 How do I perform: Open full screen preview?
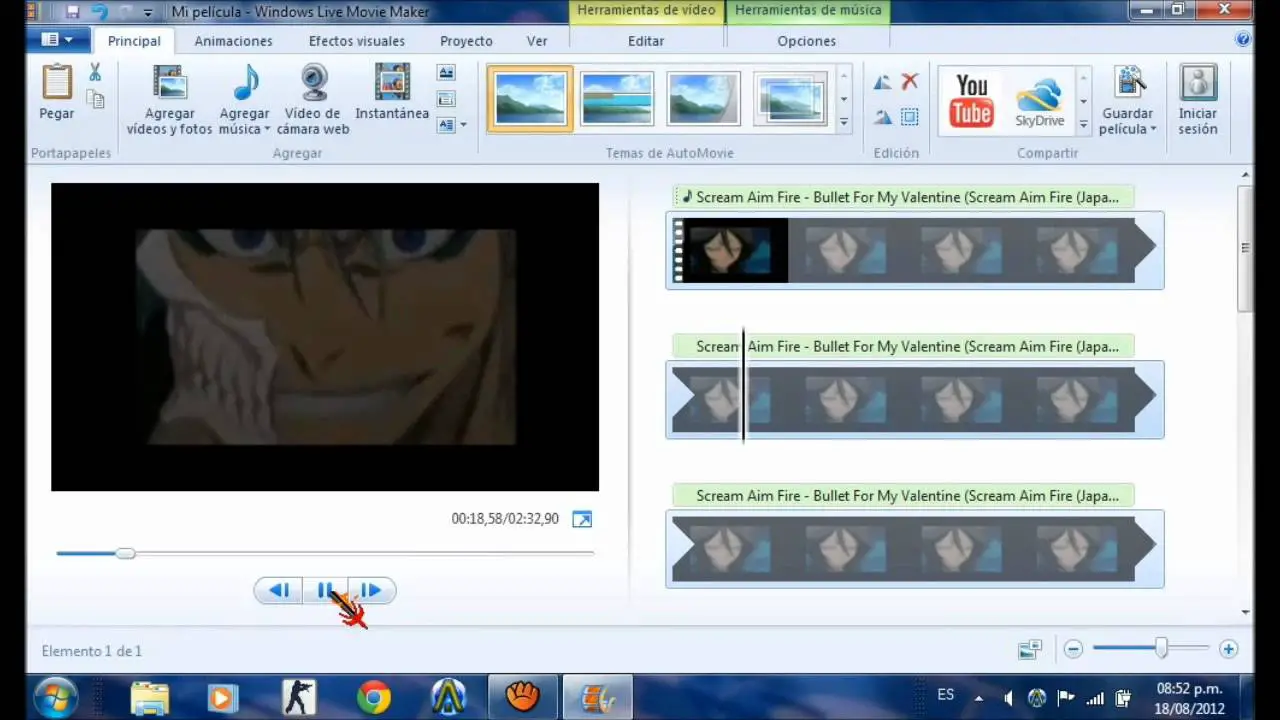click(582, 519)
